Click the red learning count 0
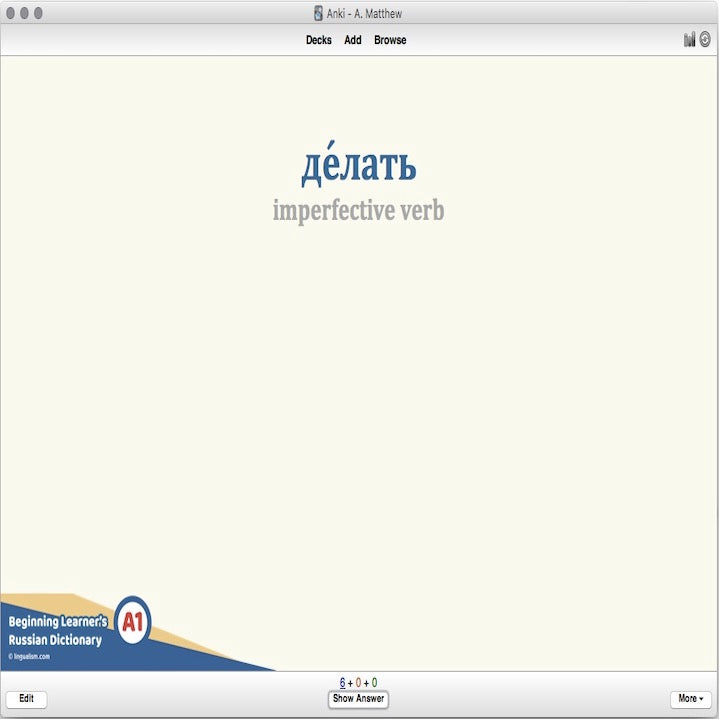The height and width of the screenshot is (719, 719). click(x=359, y=682)
